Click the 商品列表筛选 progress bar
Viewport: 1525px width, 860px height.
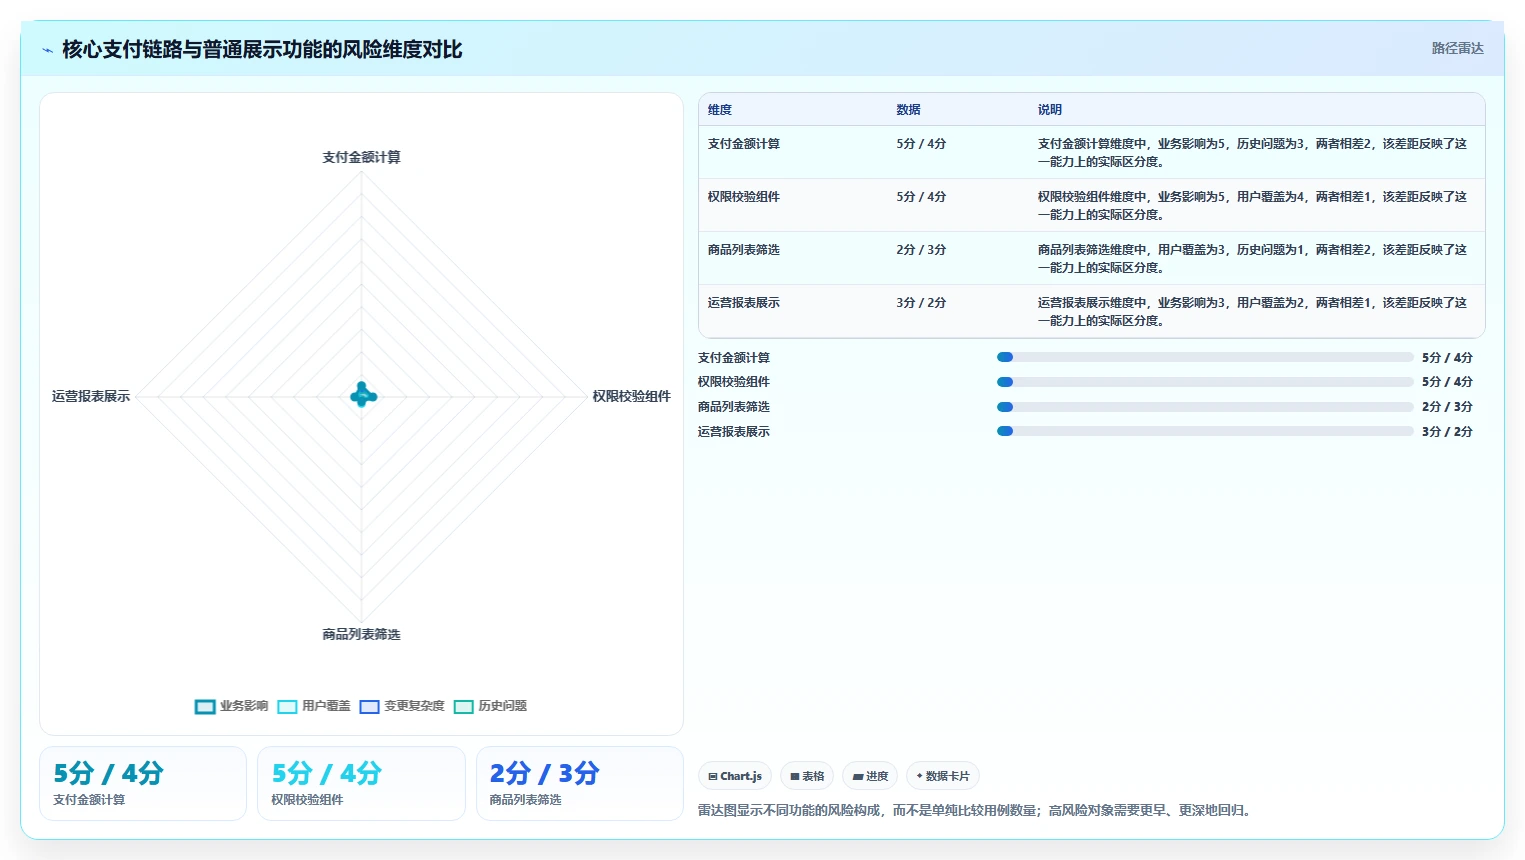click(1205, 407)
